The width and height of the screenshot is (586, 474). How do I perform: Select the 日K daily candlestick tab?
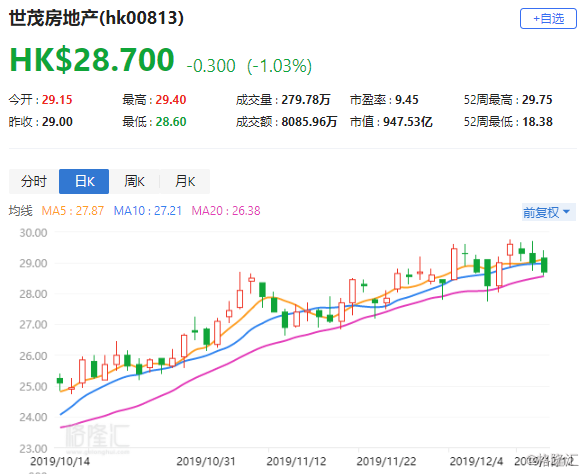click(x=84, y=181)
